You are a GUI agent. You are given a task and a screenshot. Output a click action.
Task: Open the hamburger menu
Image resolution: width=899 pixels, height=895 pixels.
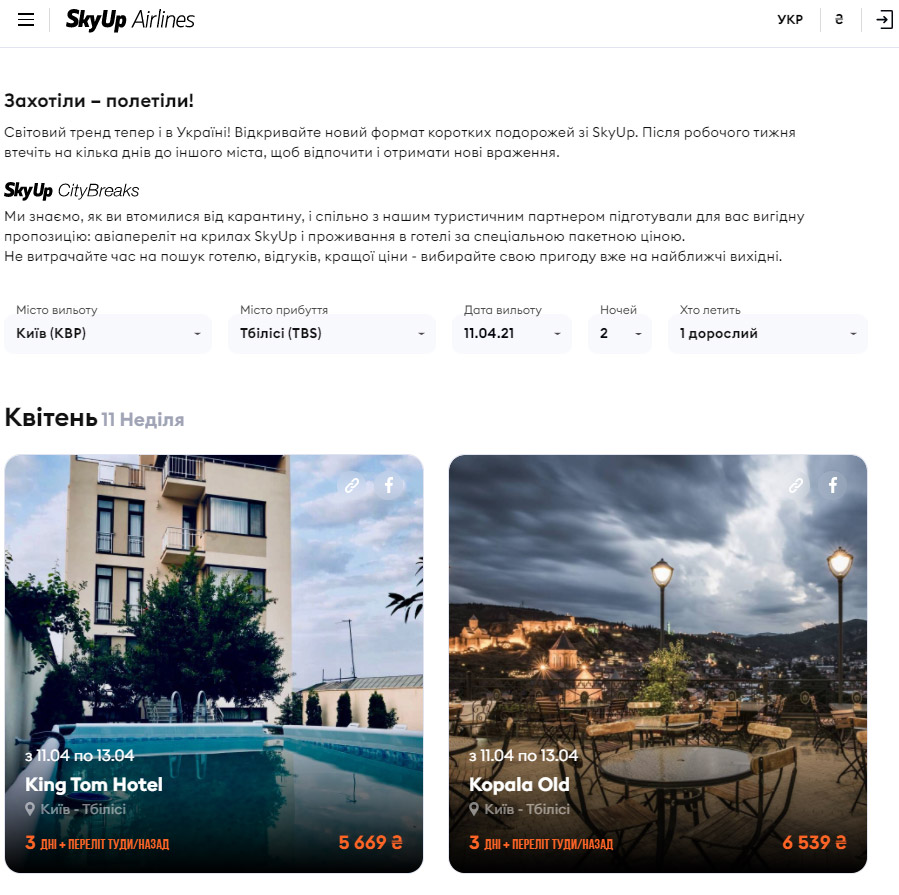(x=26, y=20)
